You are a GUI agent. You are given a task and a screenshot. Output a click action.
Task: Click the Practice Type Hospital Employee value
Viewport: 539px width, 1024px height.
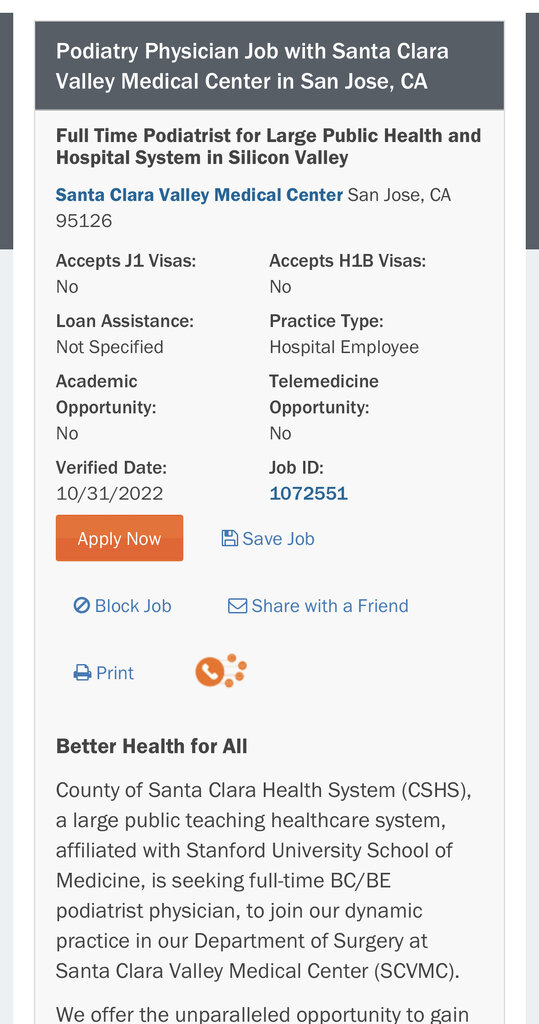coord(344,347)
